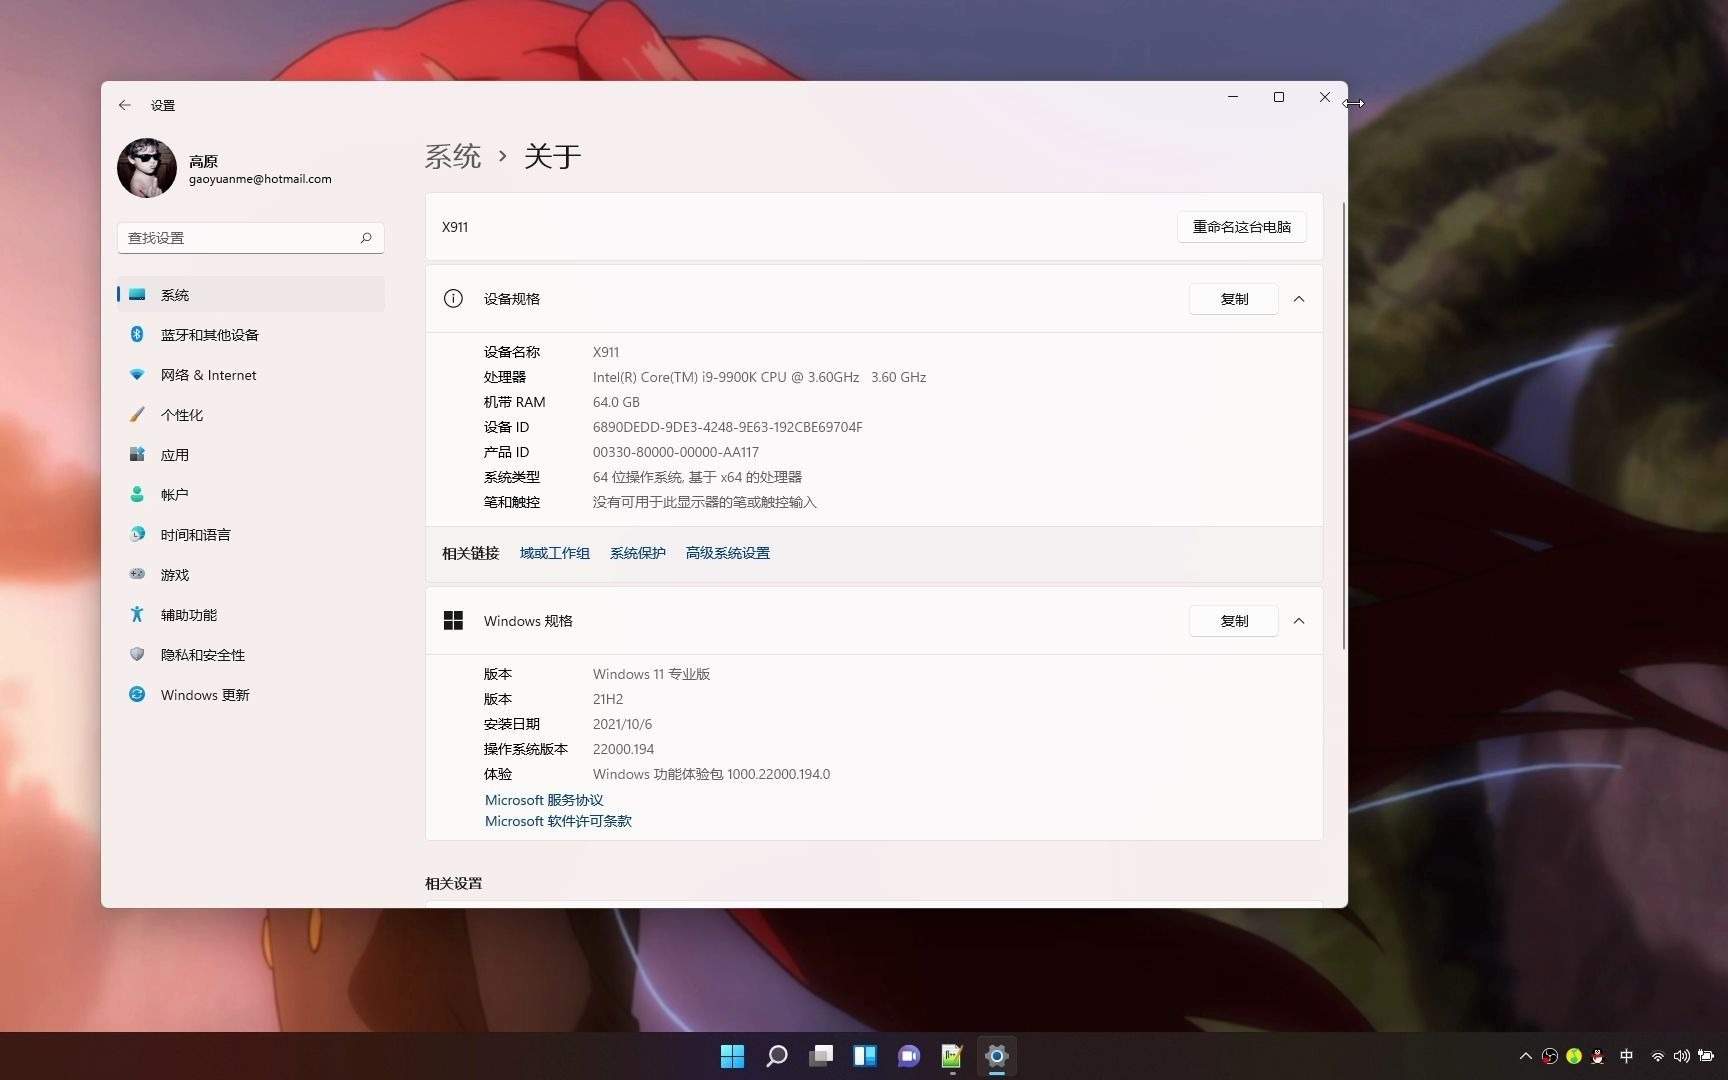This screenshot has width=1728, height=1080.
Task: Open 时间和语言 settings
Action: (x=250, y=535)
